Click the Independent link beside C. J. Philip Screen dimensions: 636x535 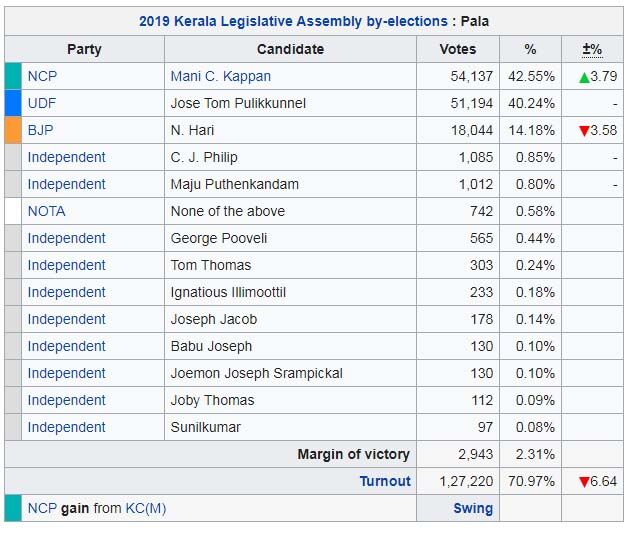point(66,157)
